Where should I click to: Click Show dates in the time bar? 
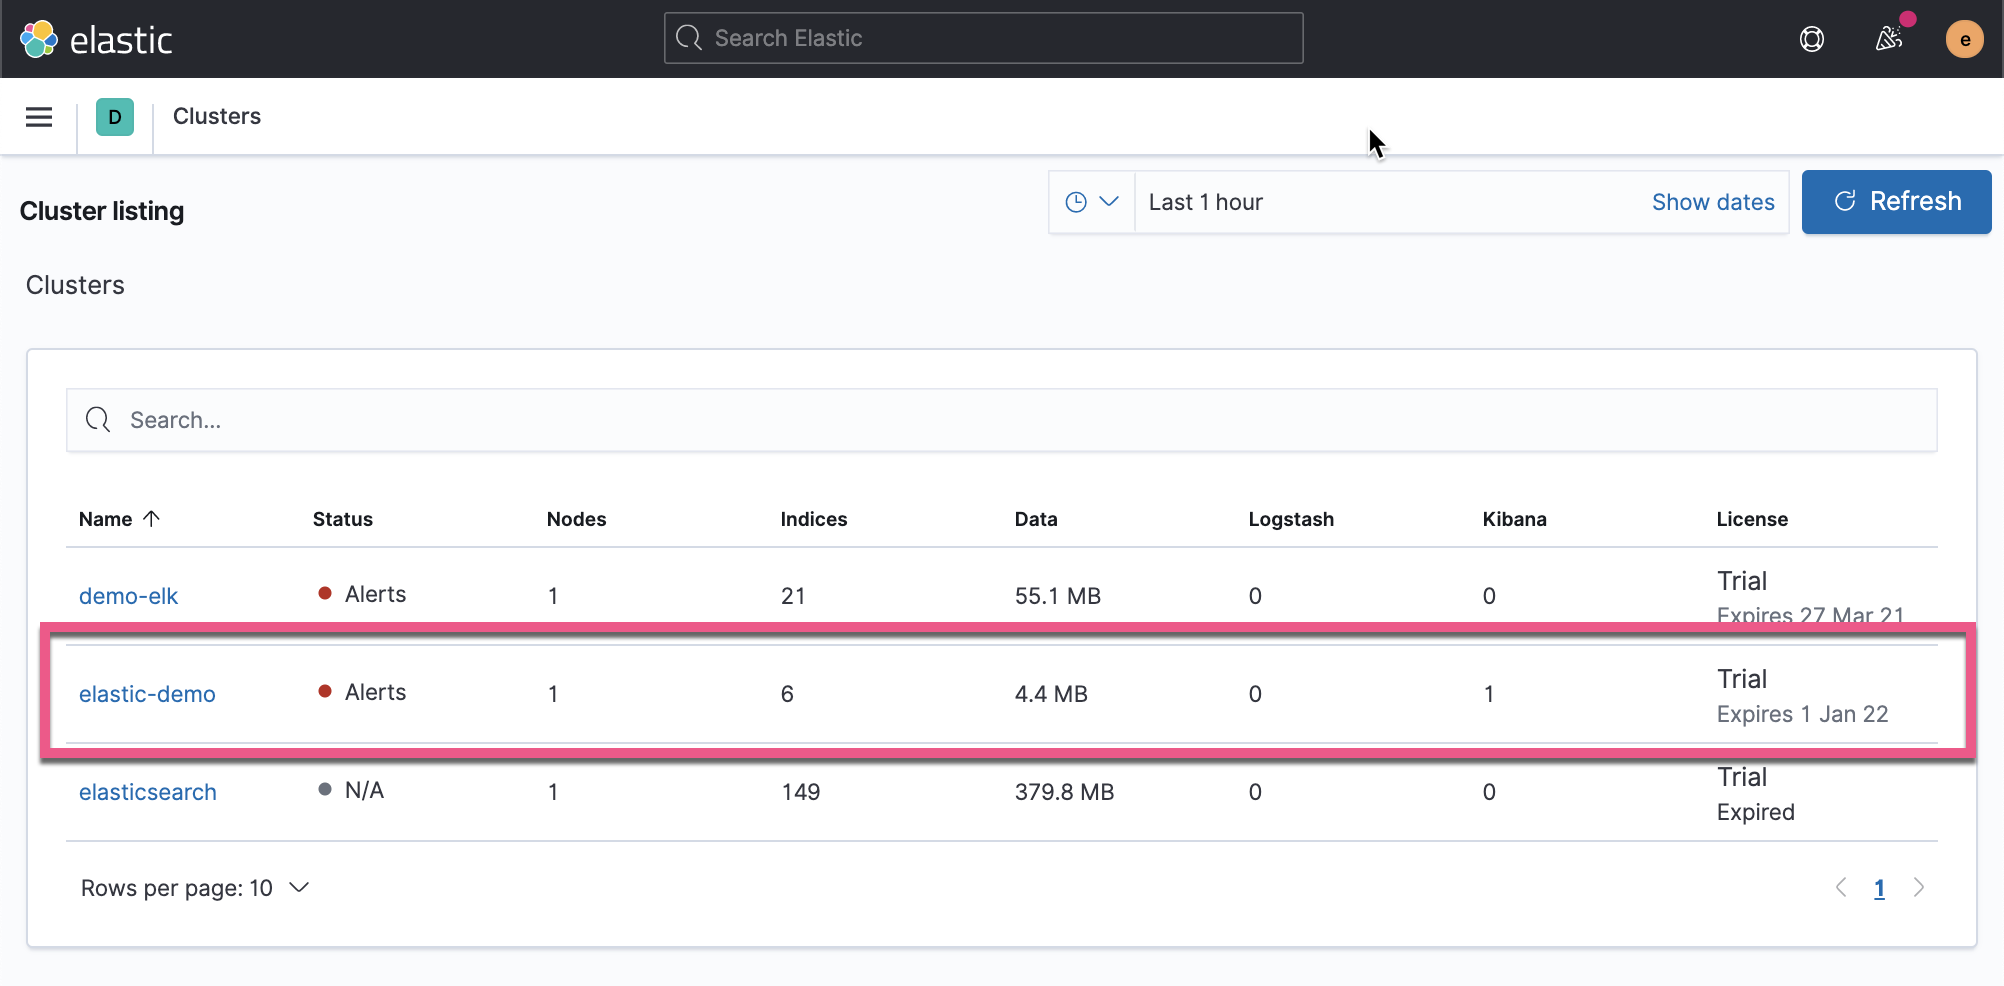tap(1713, 201)
